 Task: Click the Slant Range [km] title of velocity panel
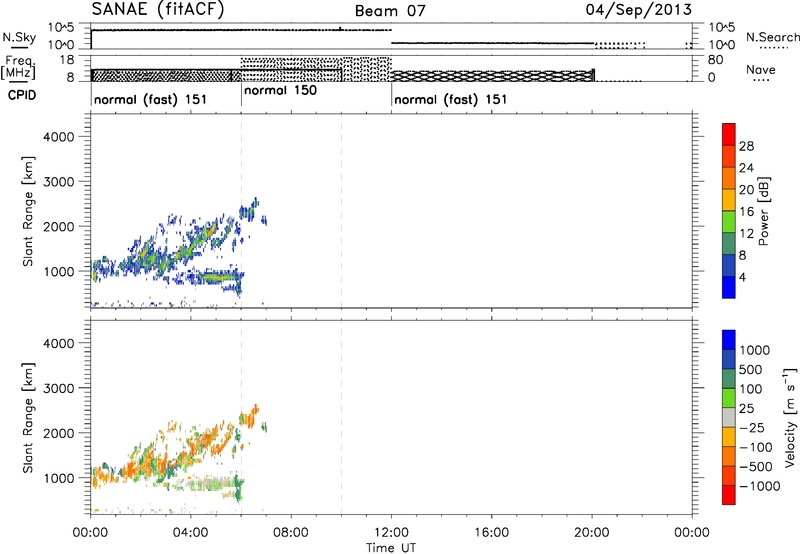[x=28, y=418]
